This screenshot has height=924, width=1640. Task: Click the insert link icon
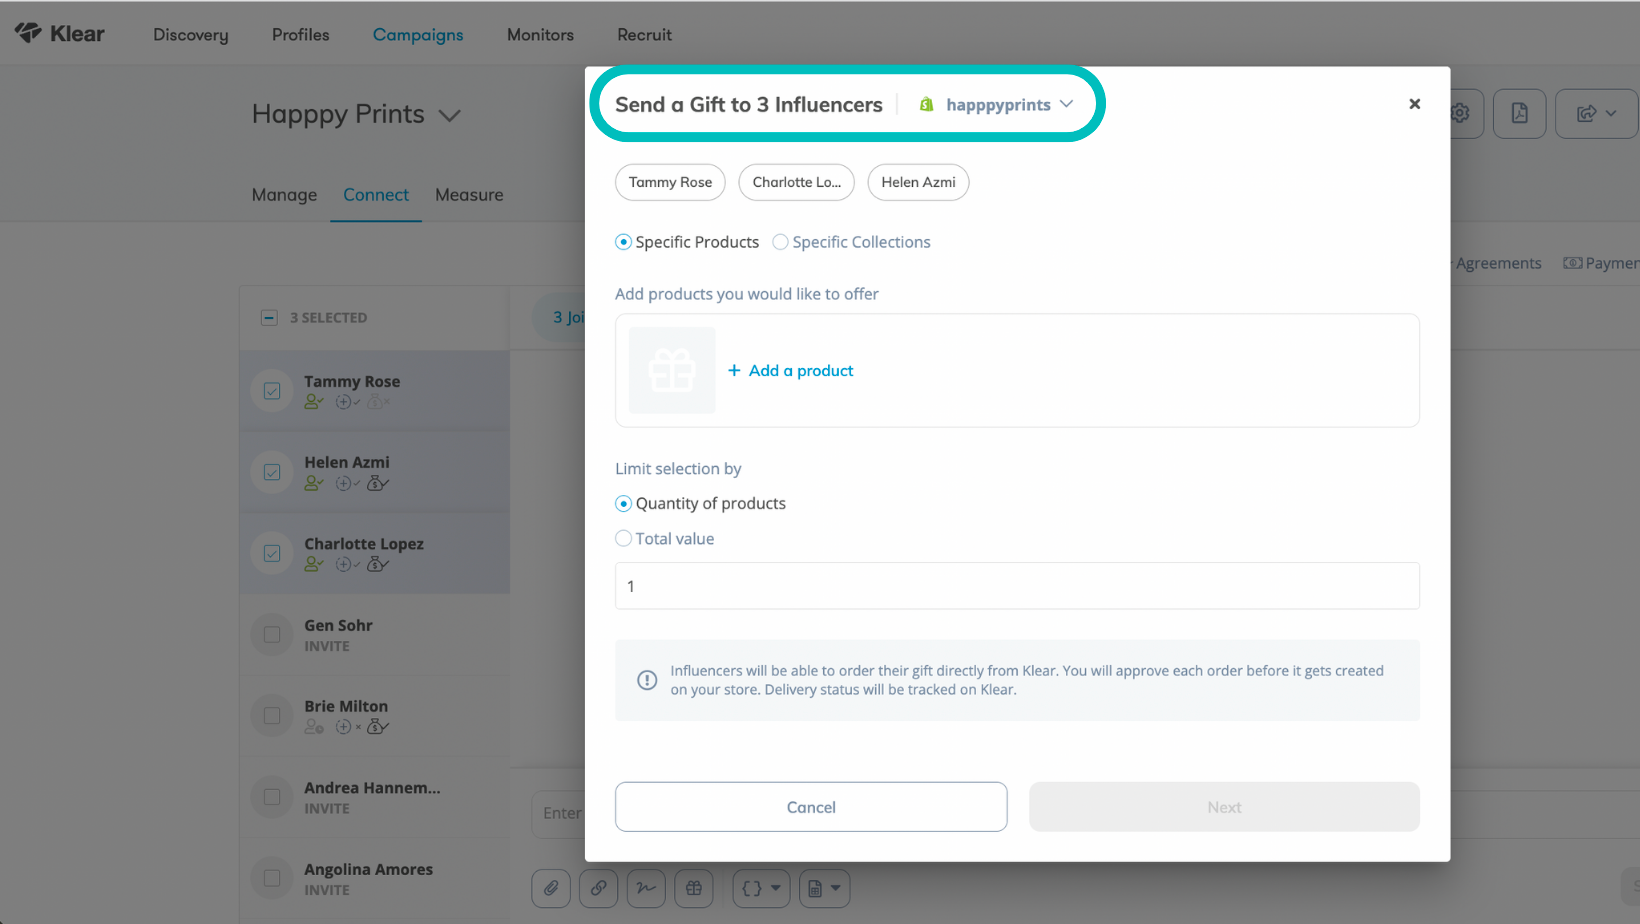598,888
